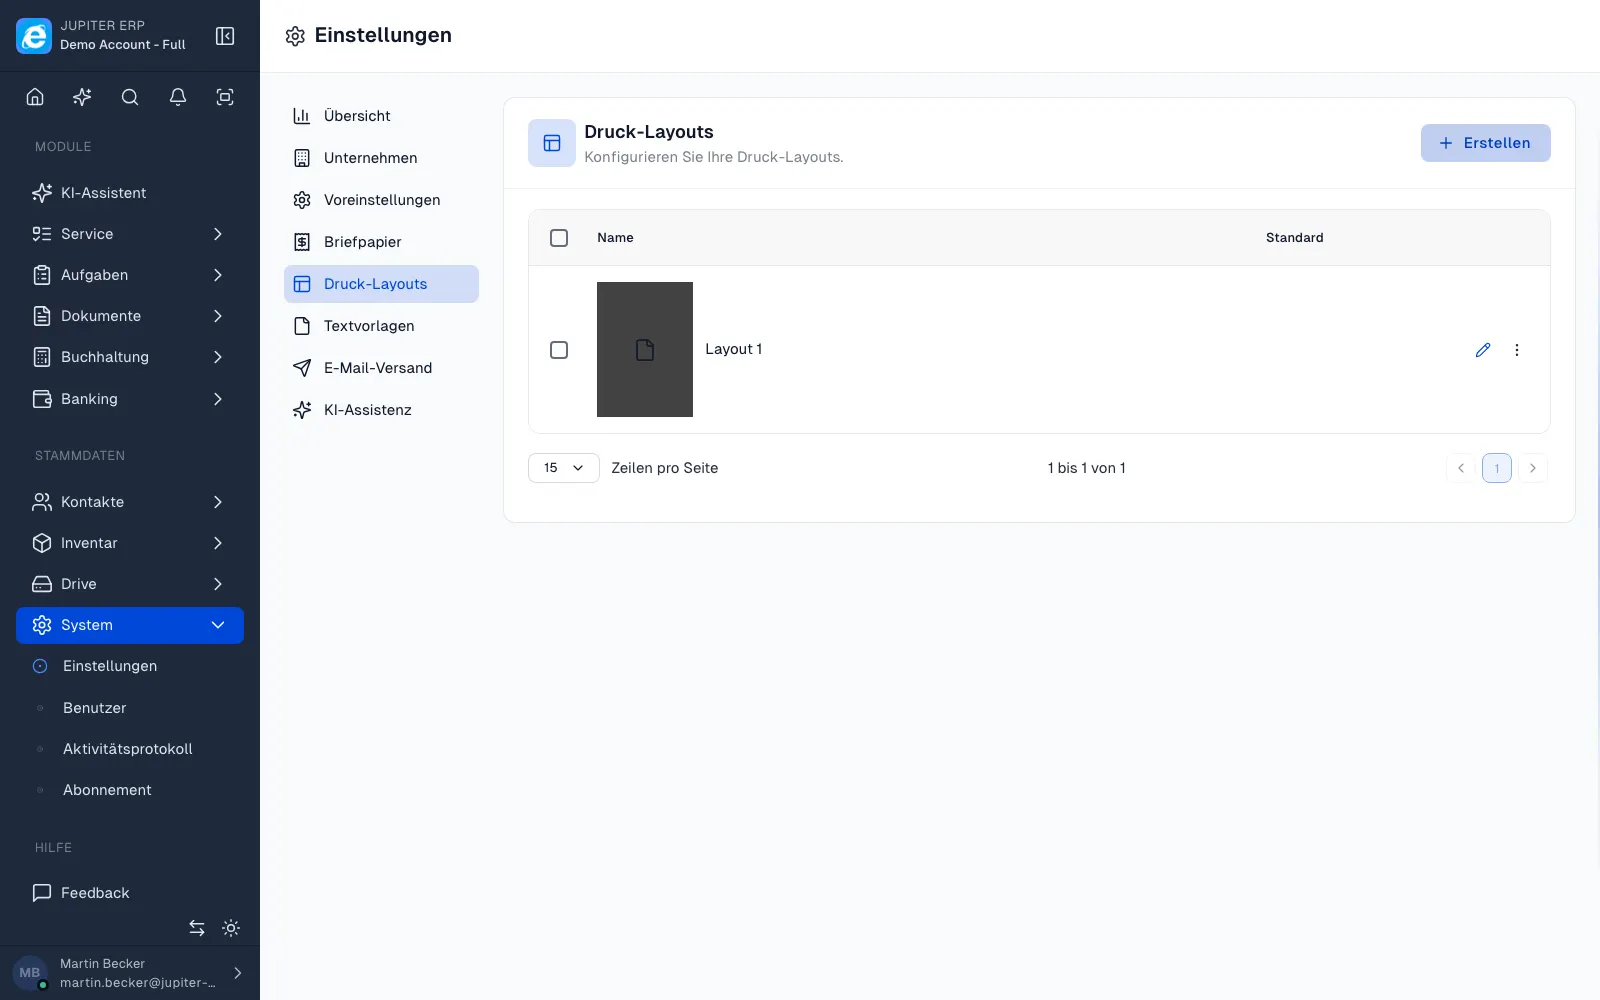Click the Layout 1 name text
This screenshot has height=1000, width=1600.
733,349
